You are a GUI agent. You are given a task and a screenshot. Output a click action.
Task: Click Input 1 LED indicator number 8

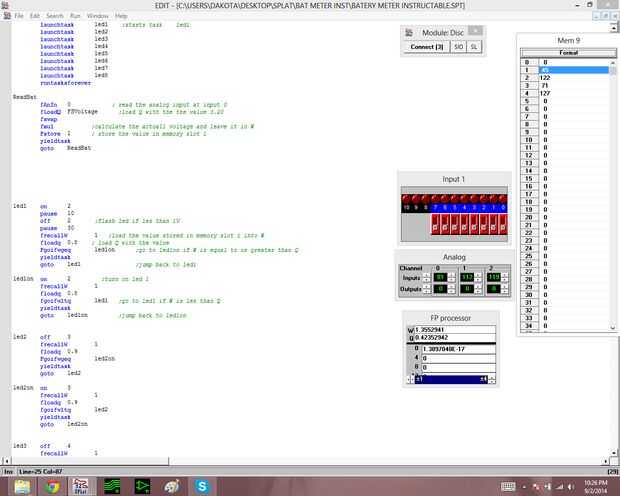pyautogui.click(x=425, y=199)
